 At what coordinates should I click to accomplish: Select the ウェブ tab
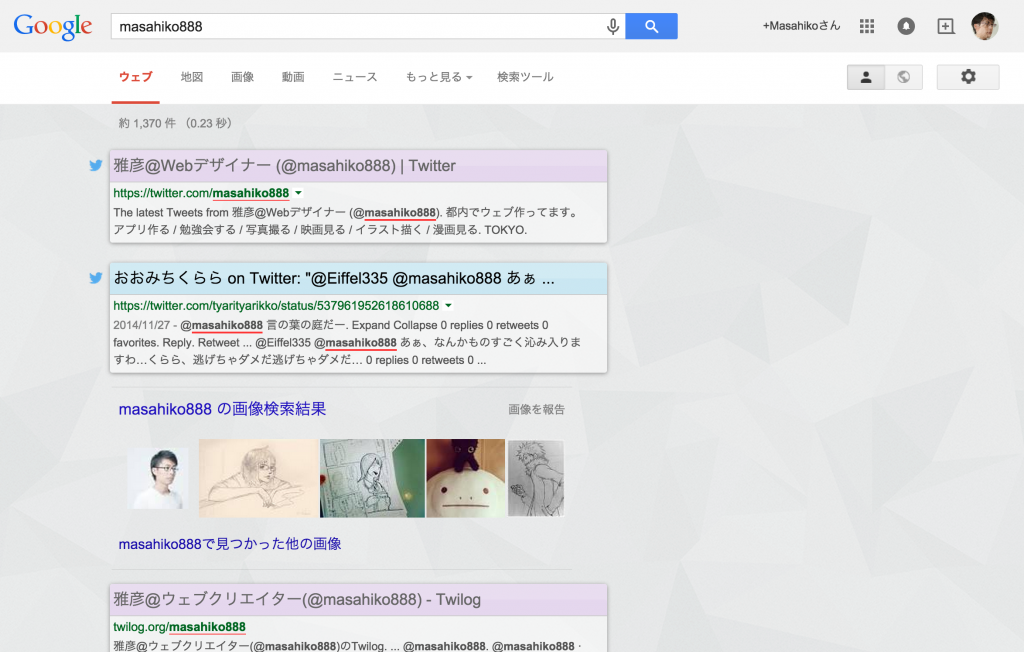tap(135, 77)
